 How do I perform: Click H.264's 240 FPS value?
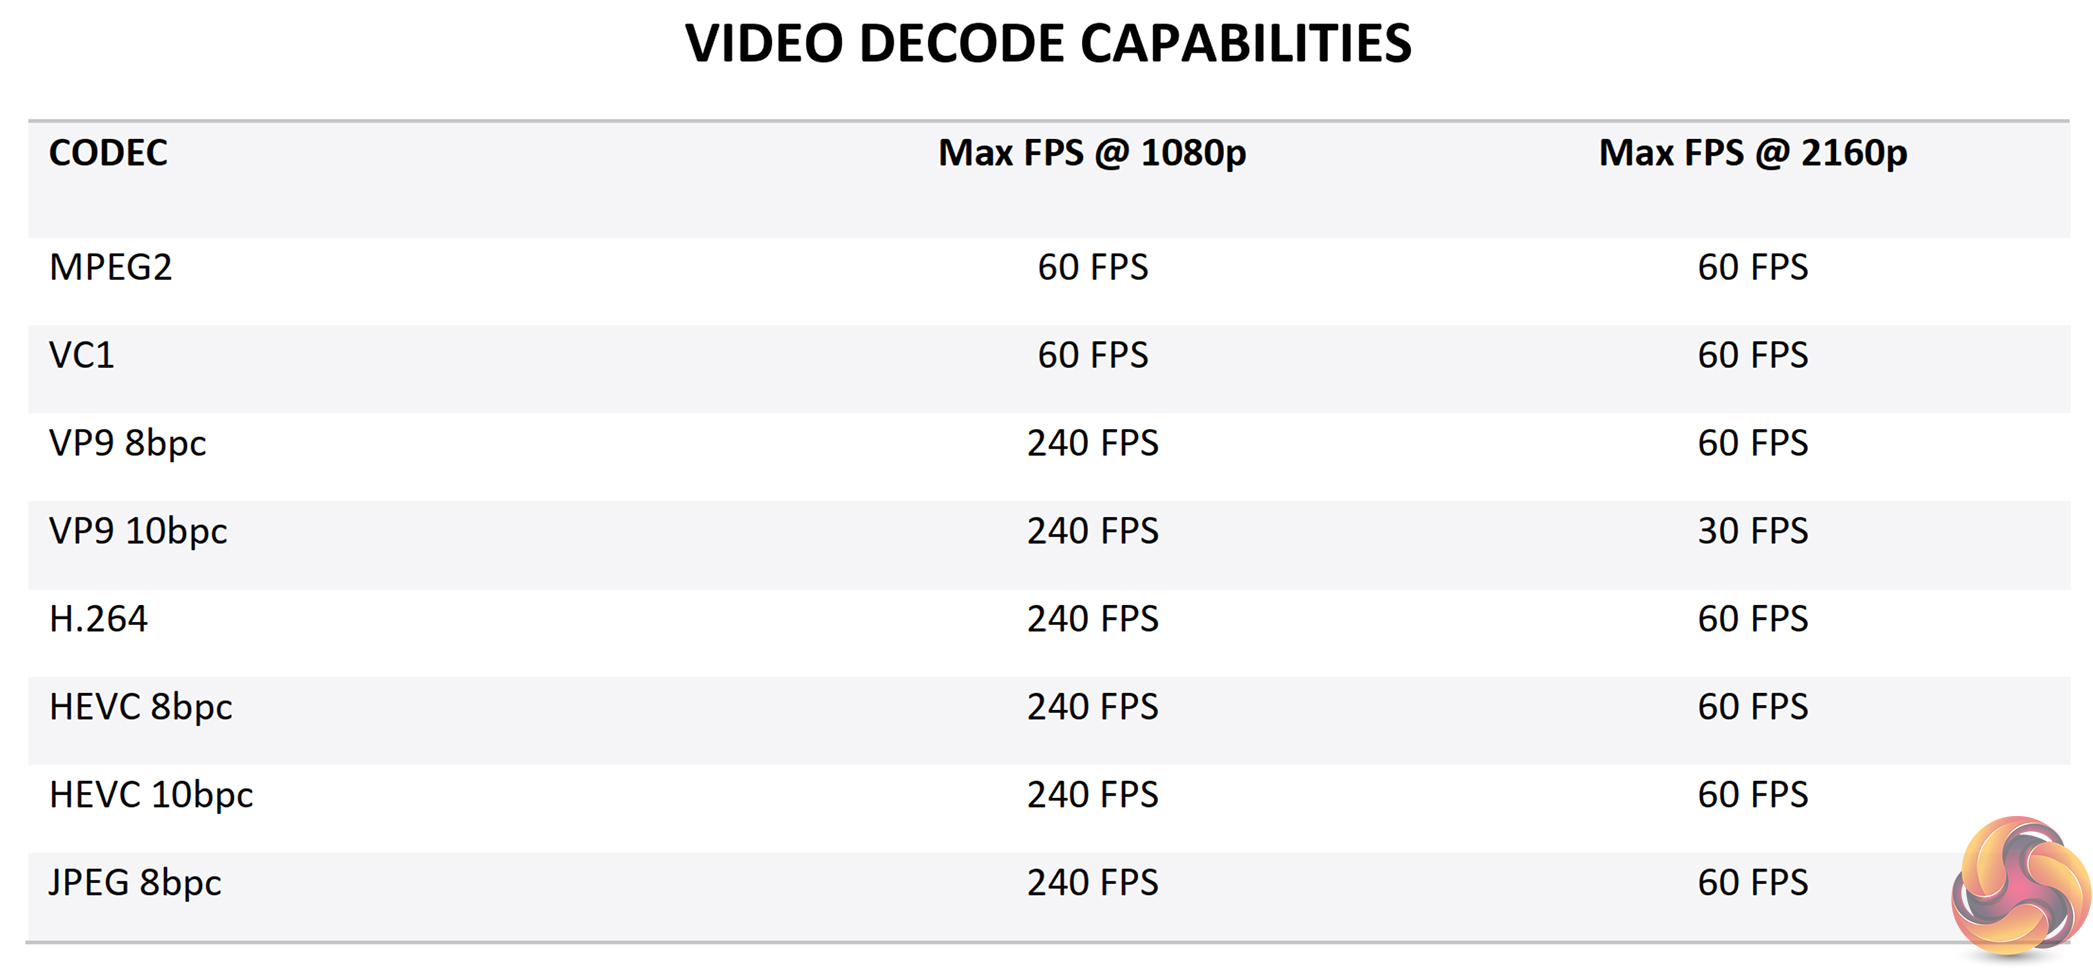tap(1092, 619)
